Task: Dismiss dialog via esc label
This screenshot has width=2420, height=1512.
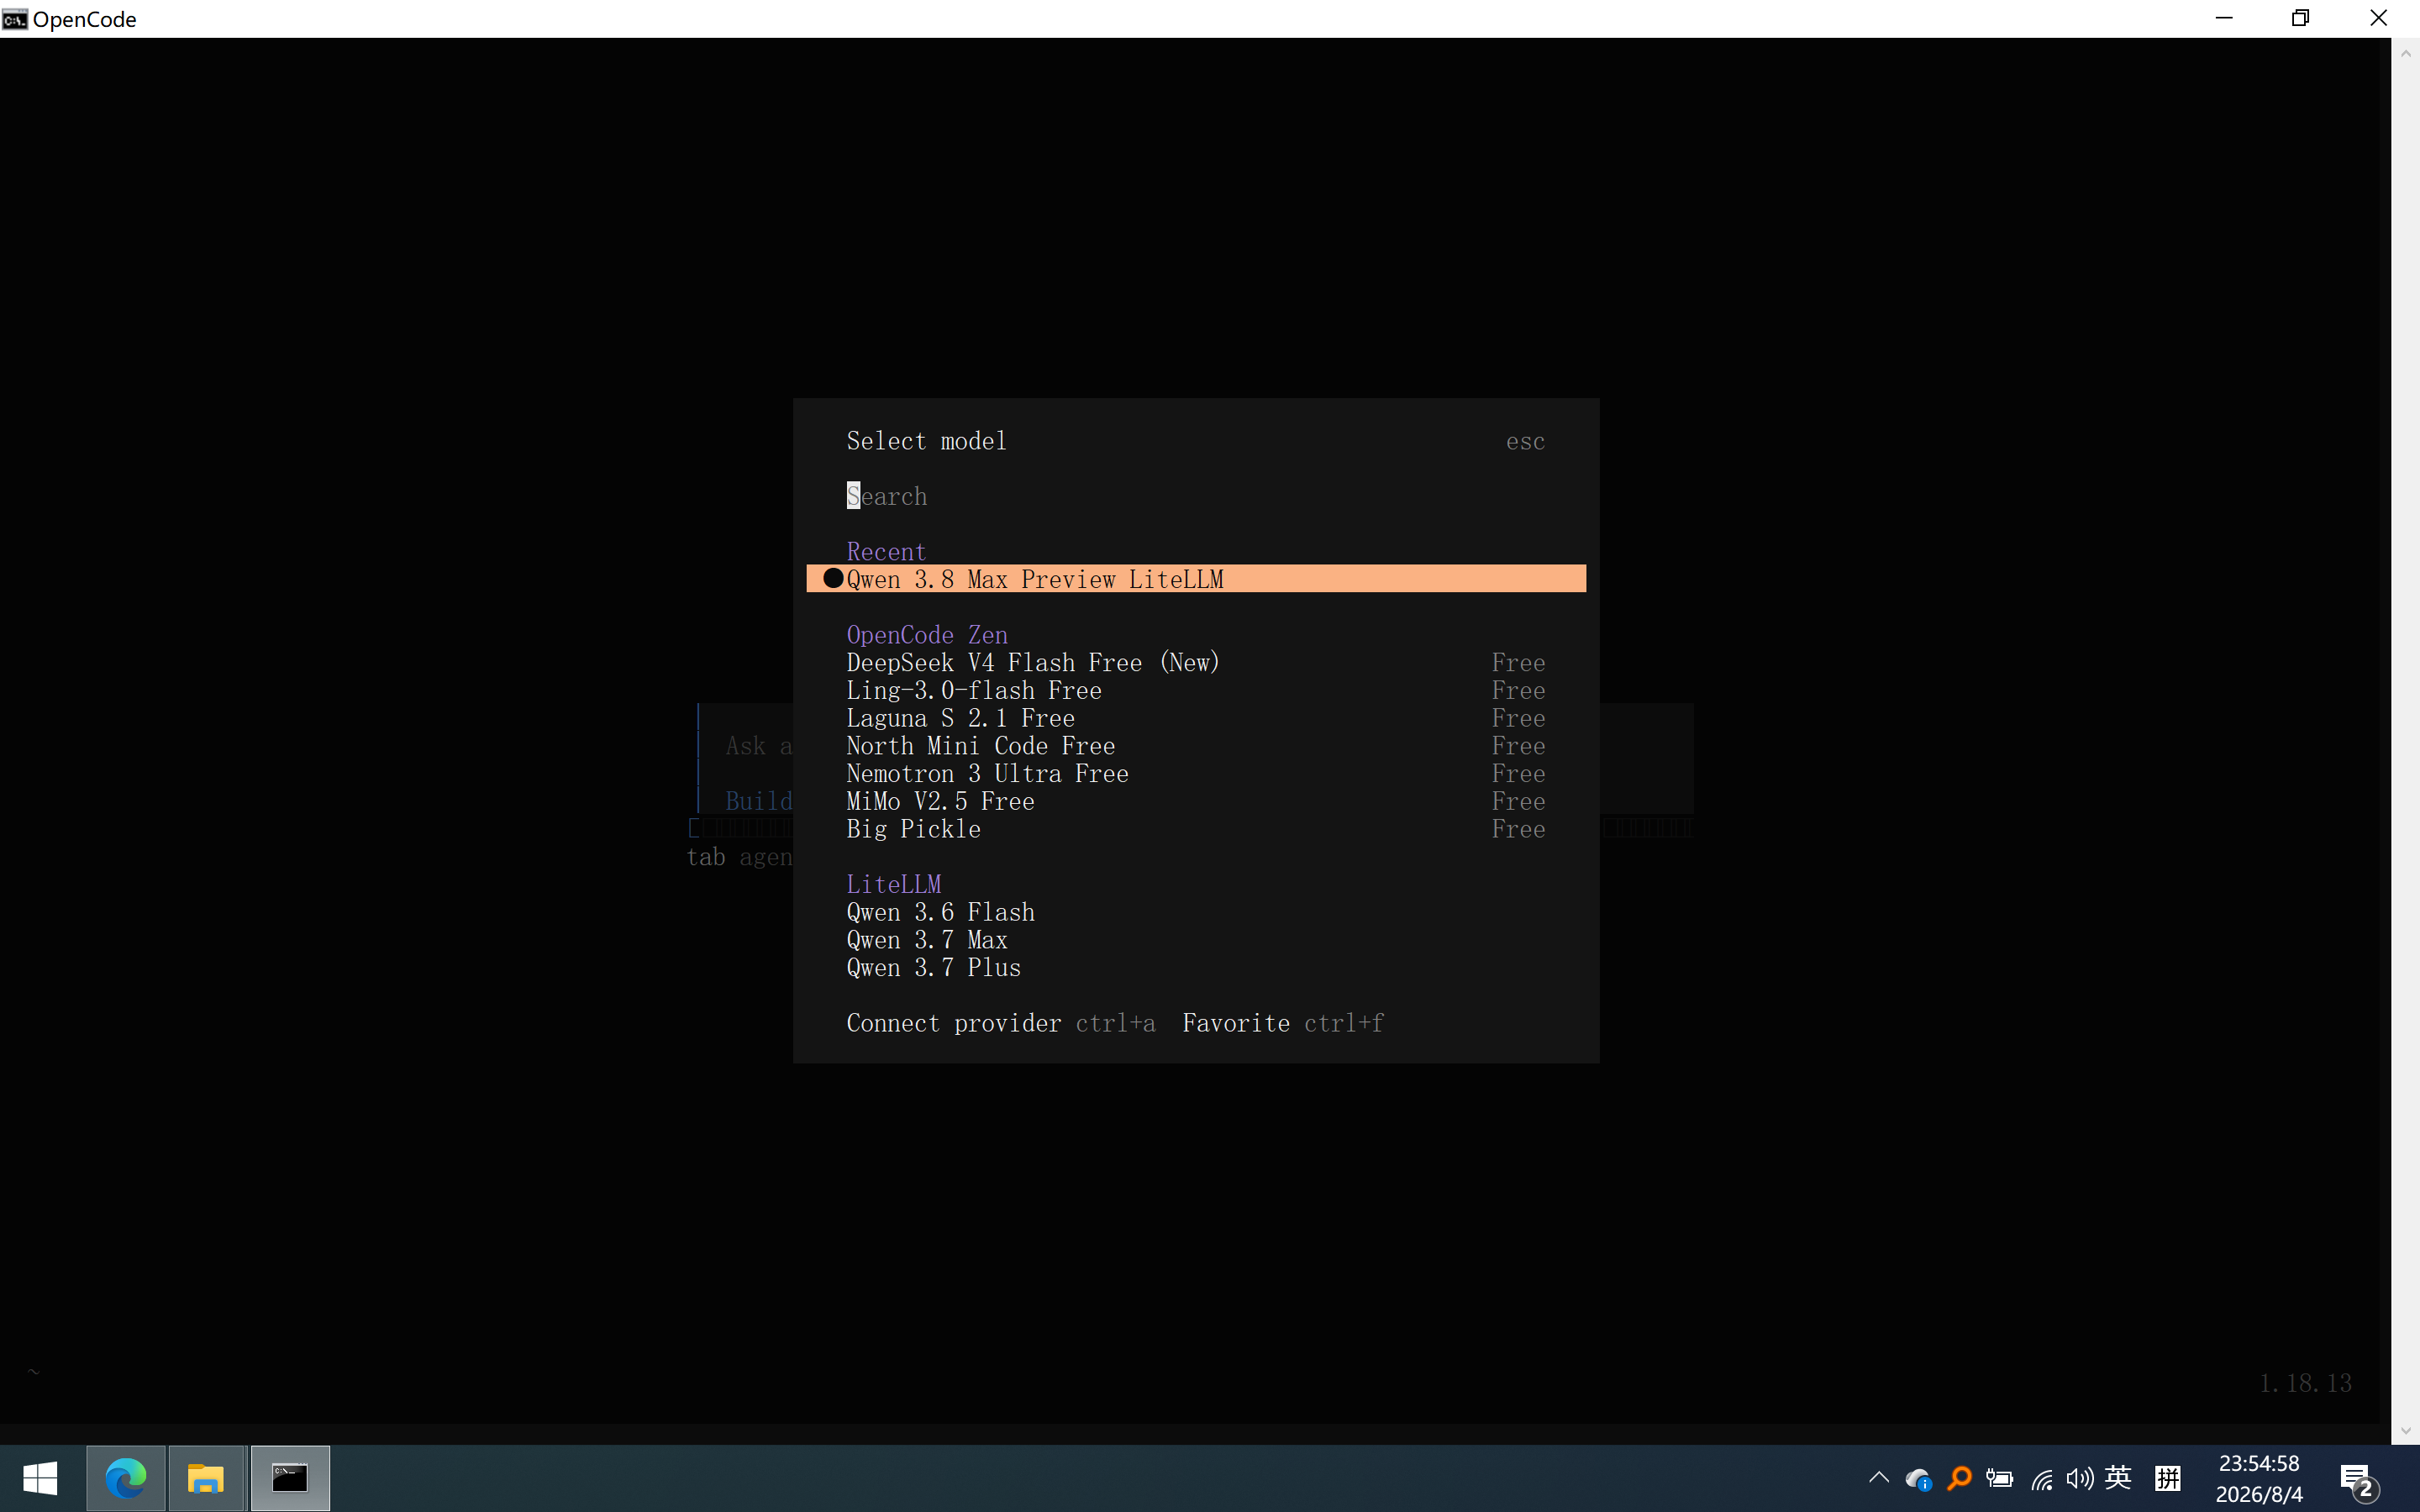Action: click(1525, 441)
